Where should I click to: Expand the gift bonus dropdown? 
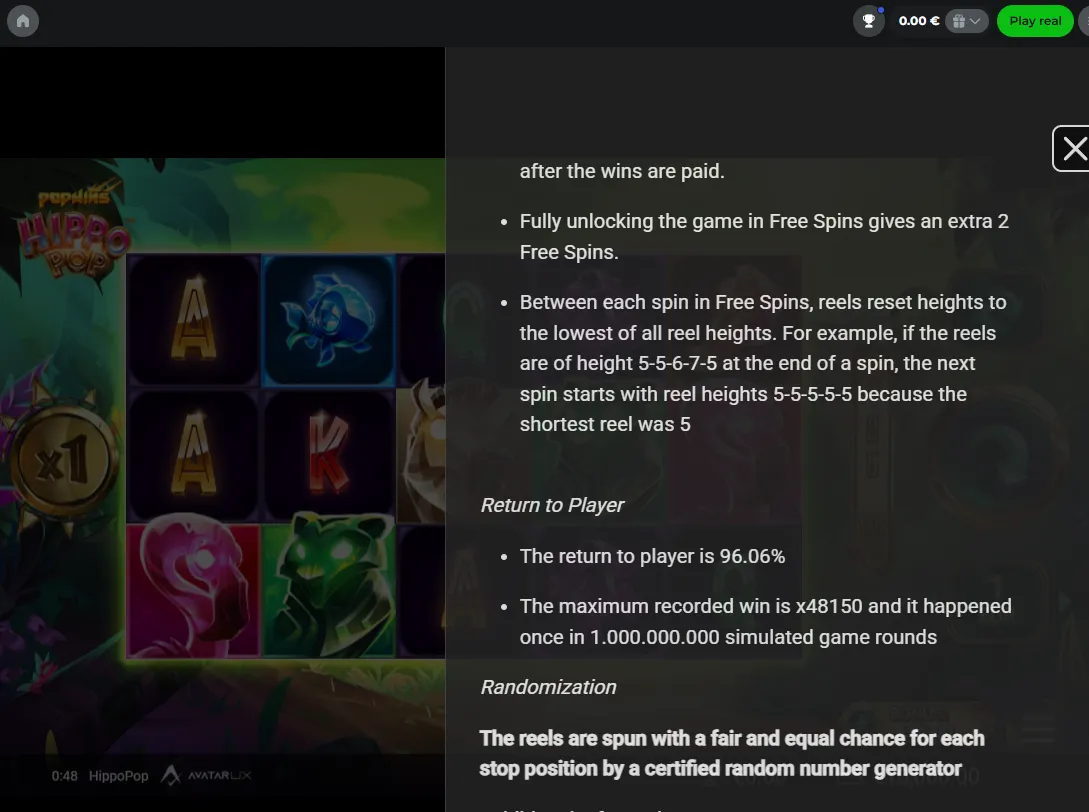(x=966, y=21)
